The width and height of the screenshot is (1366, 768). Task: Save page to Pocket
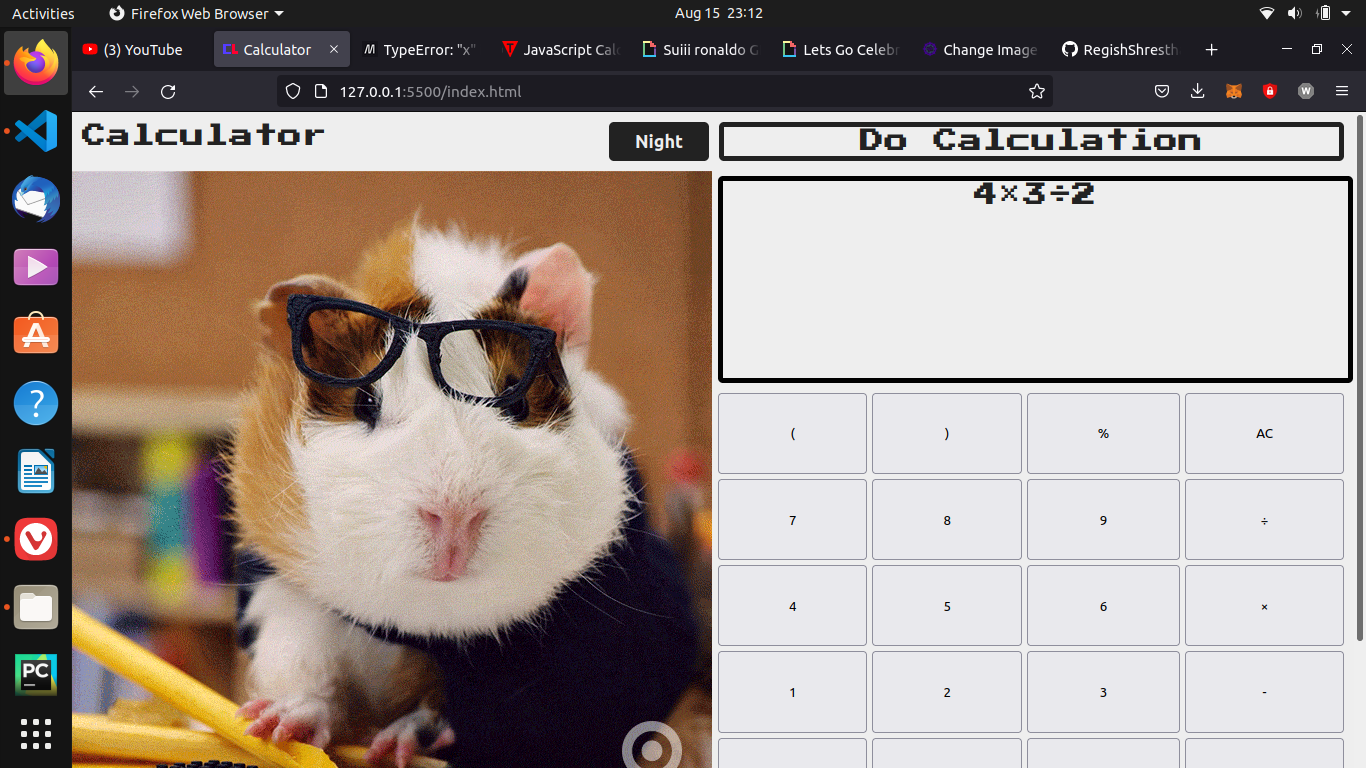coord(1162,92)
